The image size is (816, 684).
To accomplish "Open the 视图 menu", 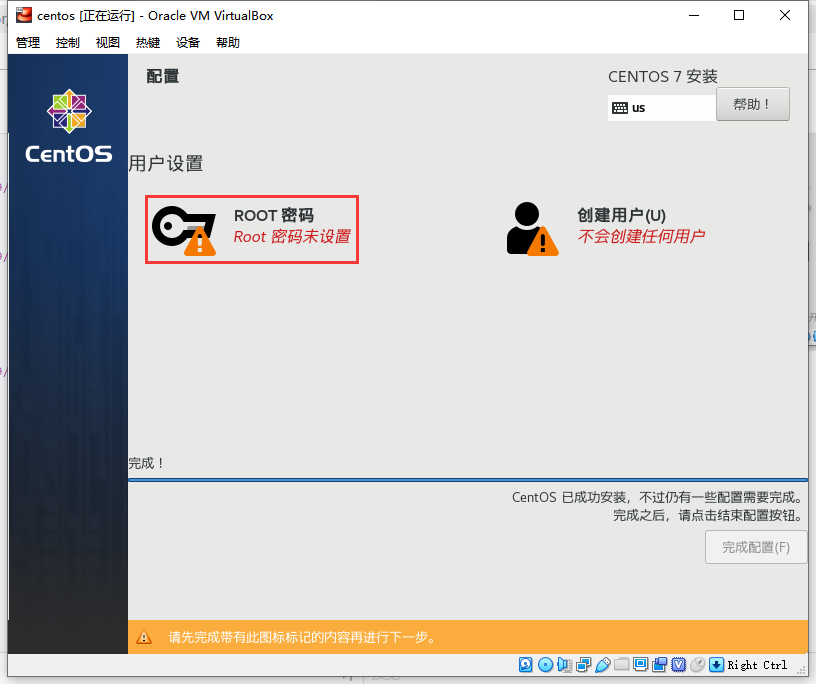I will coord(108,43).
